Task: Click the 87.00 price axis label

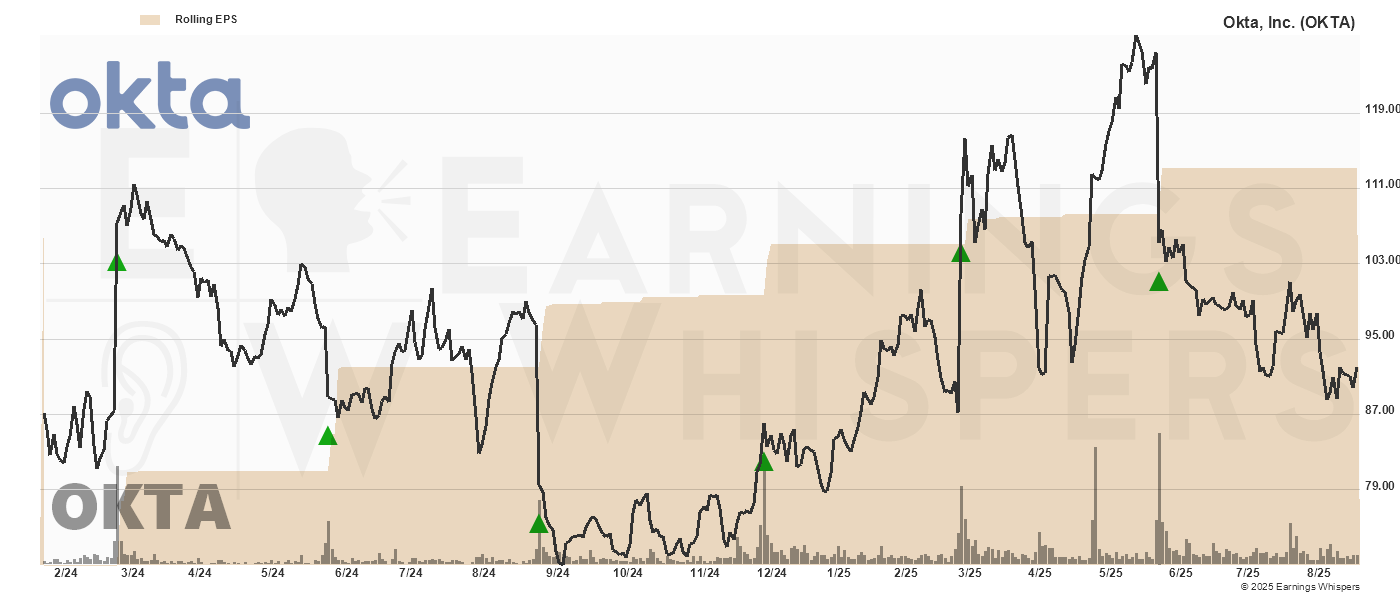Action: [x=1379, y=410]
